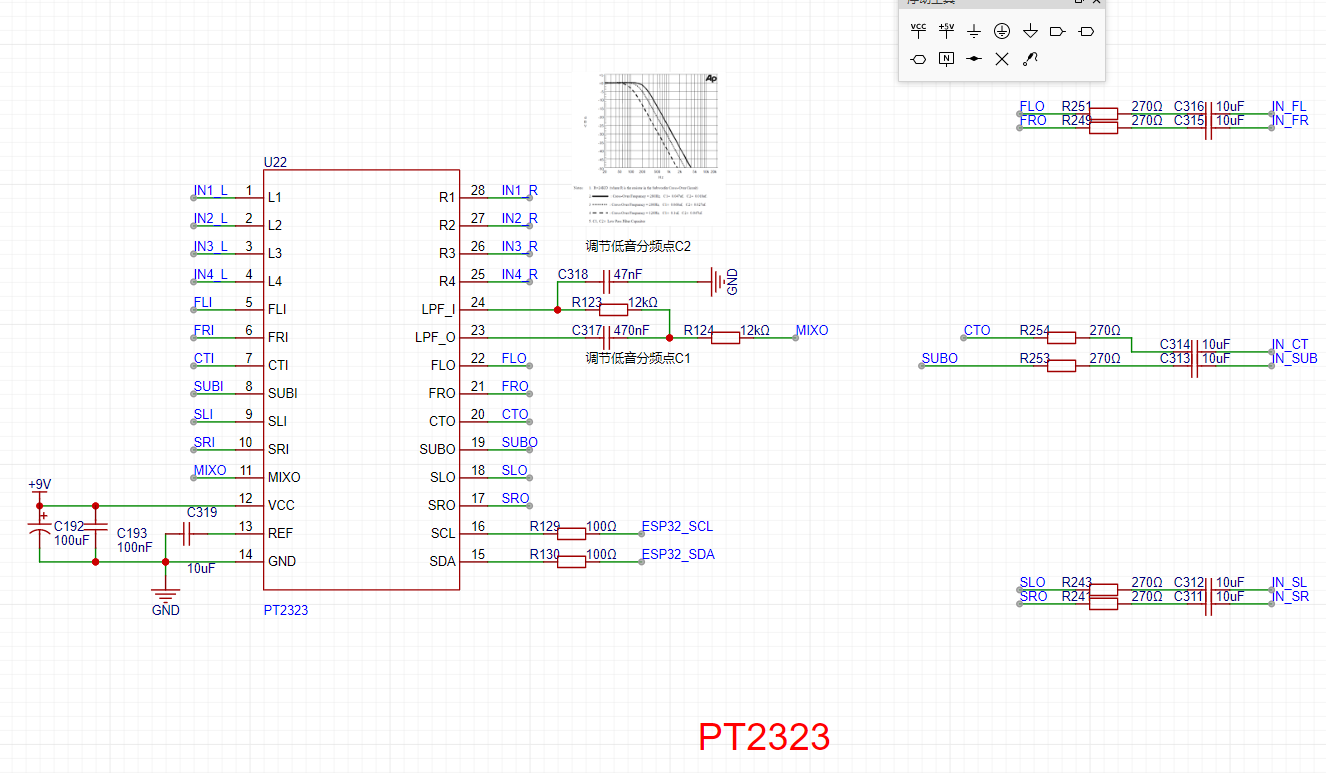Select the IN2_L net label
This screenshot has width=1326, height=773.
coord(210,218)
